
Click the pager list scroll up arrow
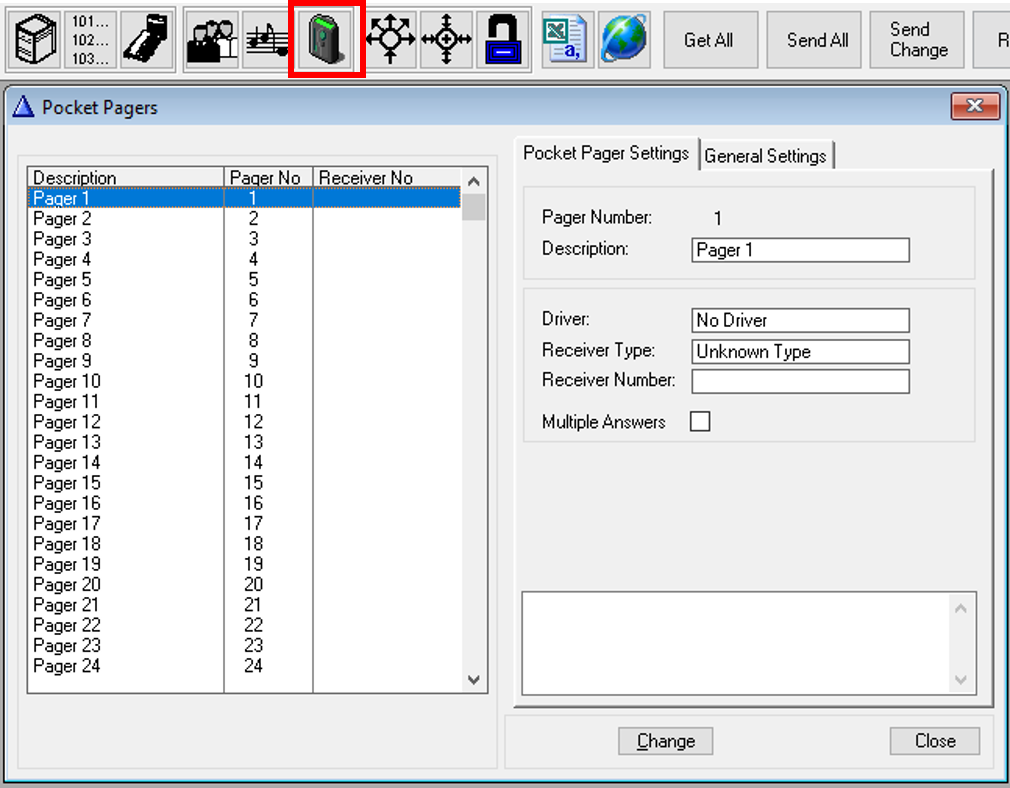point(474,181)
